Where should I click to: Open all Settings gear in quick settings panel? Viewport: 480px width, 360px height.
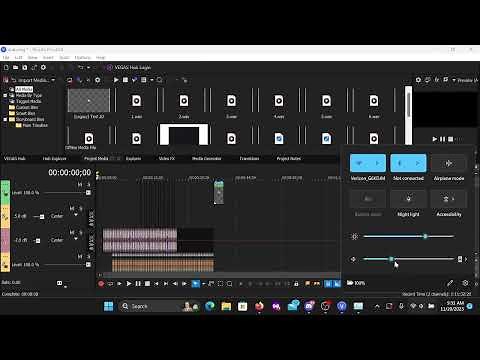pyautogui.click(x=465, y=283)
